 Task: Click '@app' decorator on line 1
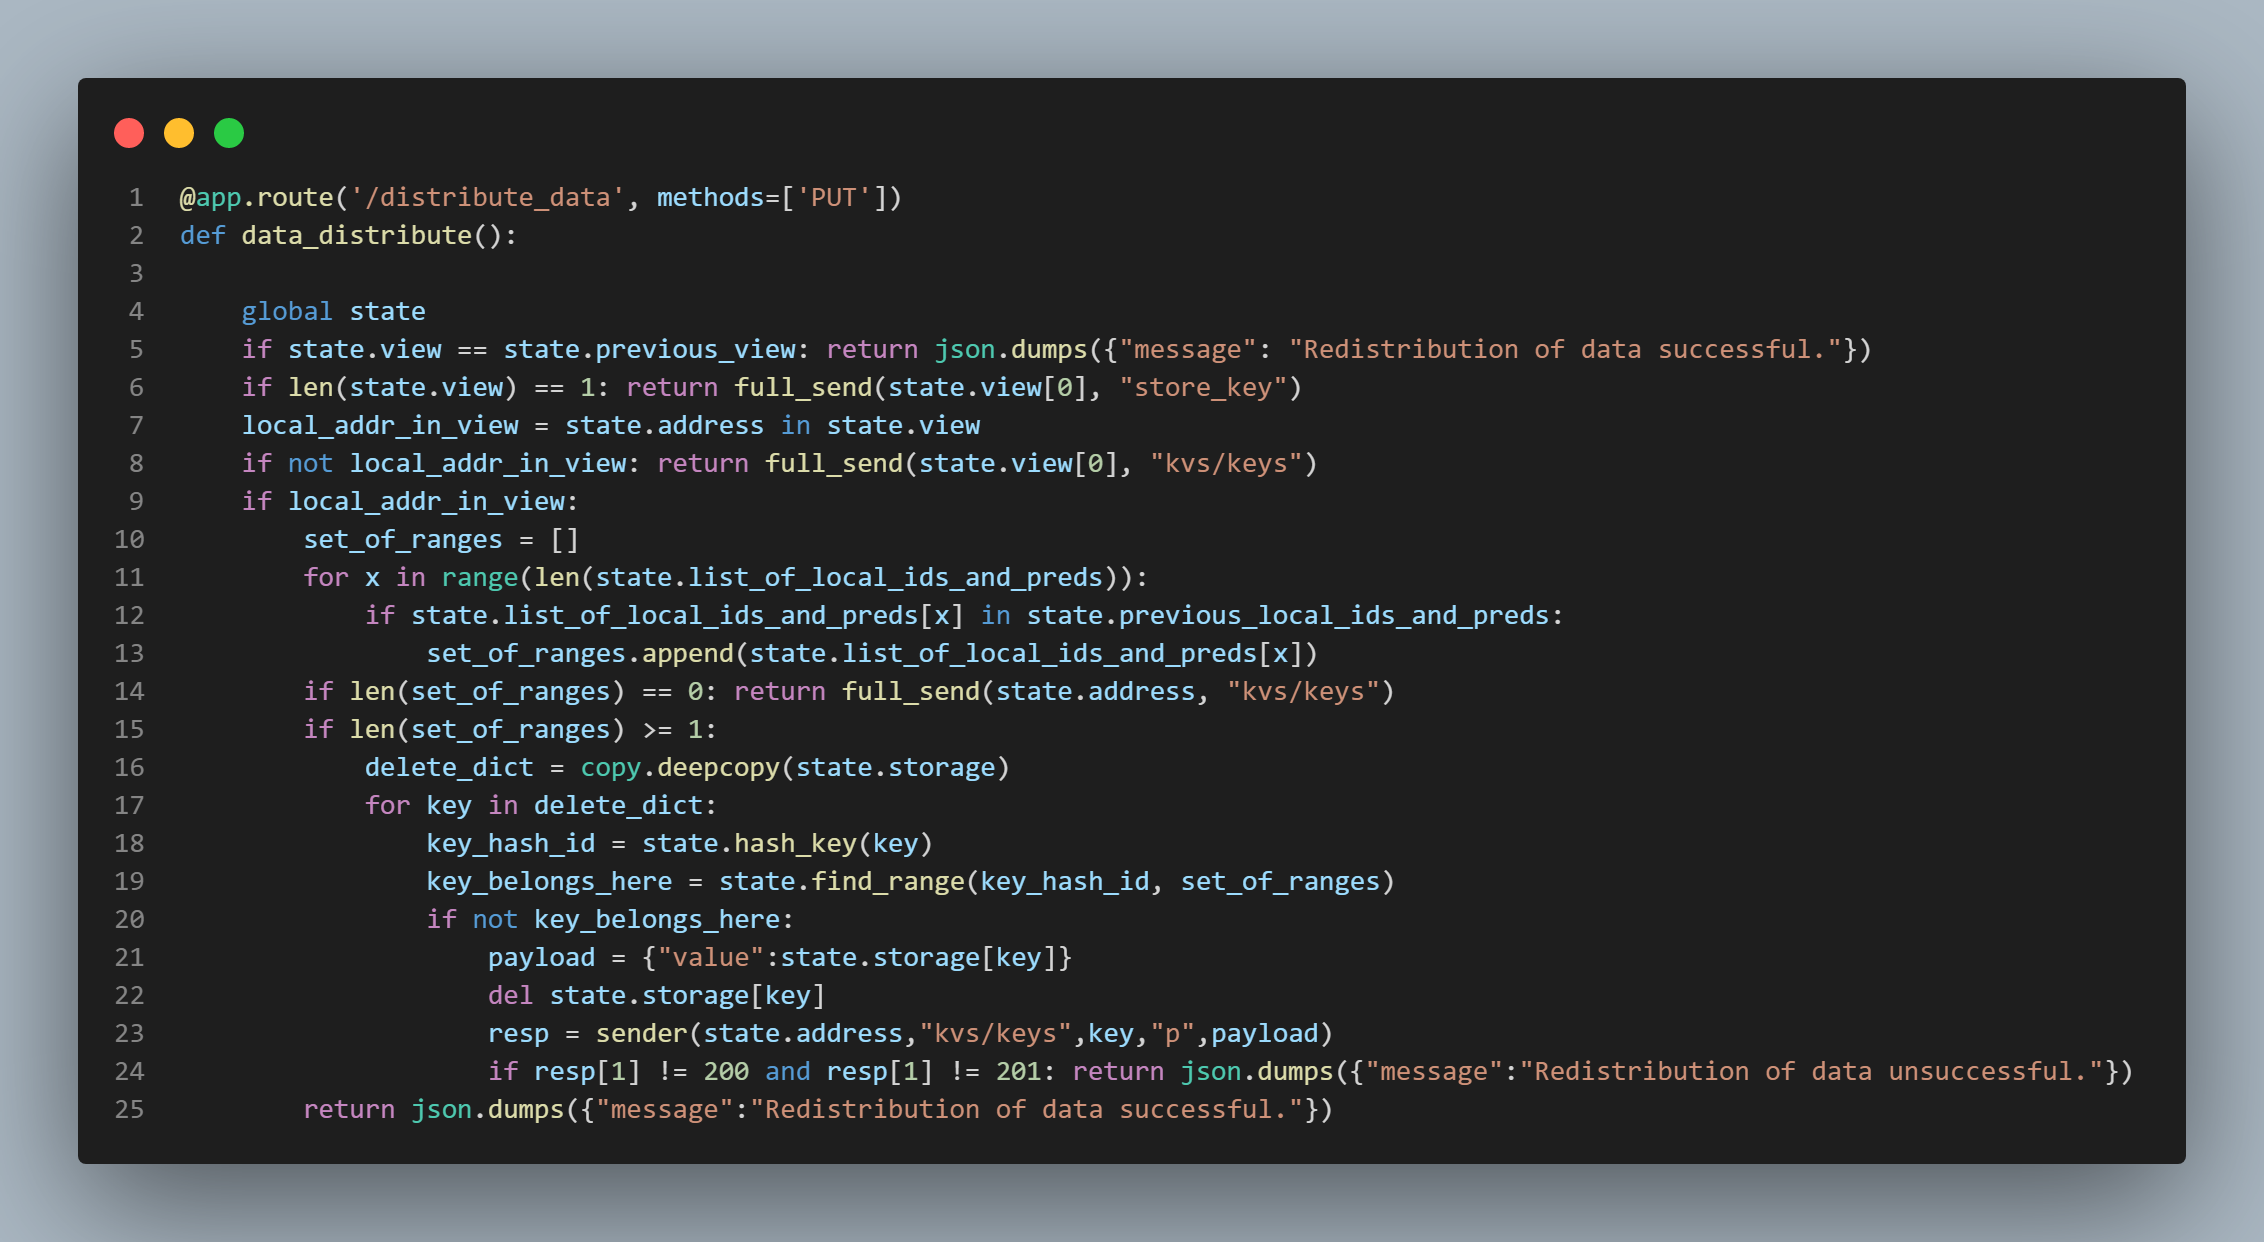[210, 197]
